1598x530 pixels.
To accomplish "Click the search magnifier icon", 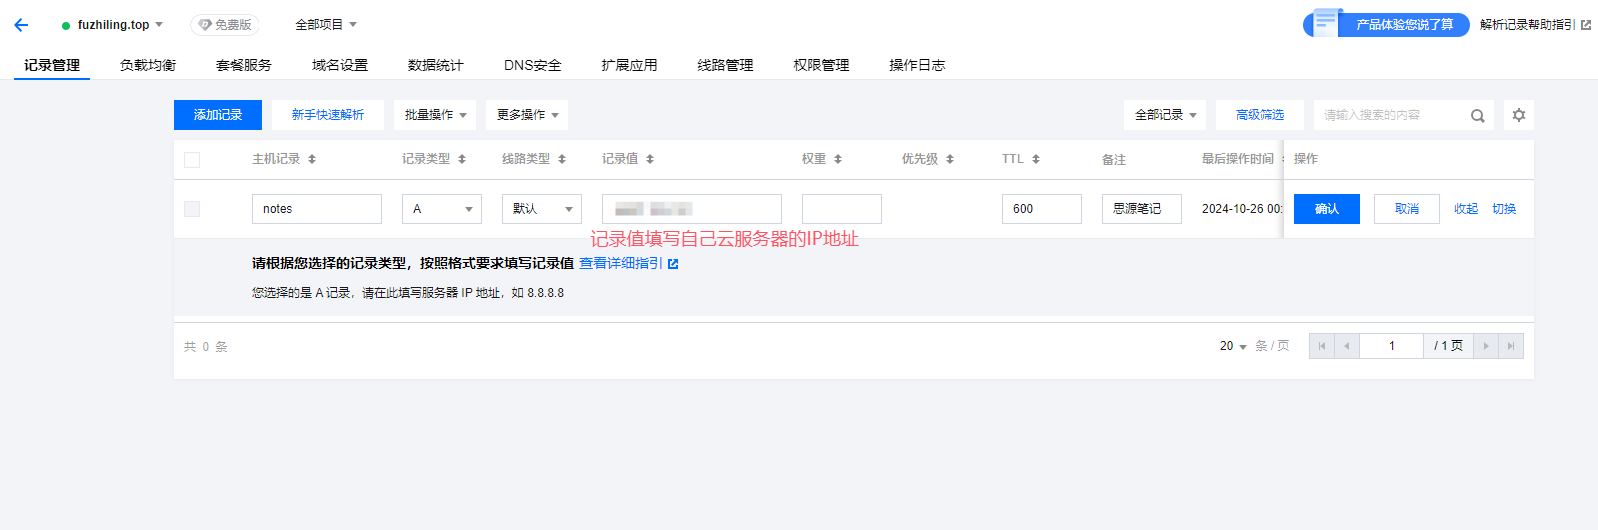I will tap(1477, 116).
